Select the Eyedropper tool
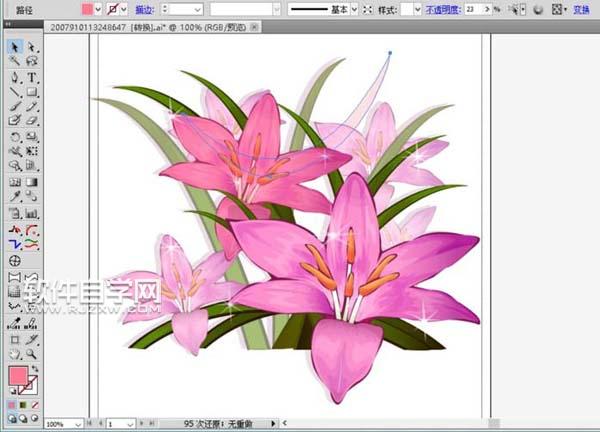600x432 pixels. [x=15, y=196]
